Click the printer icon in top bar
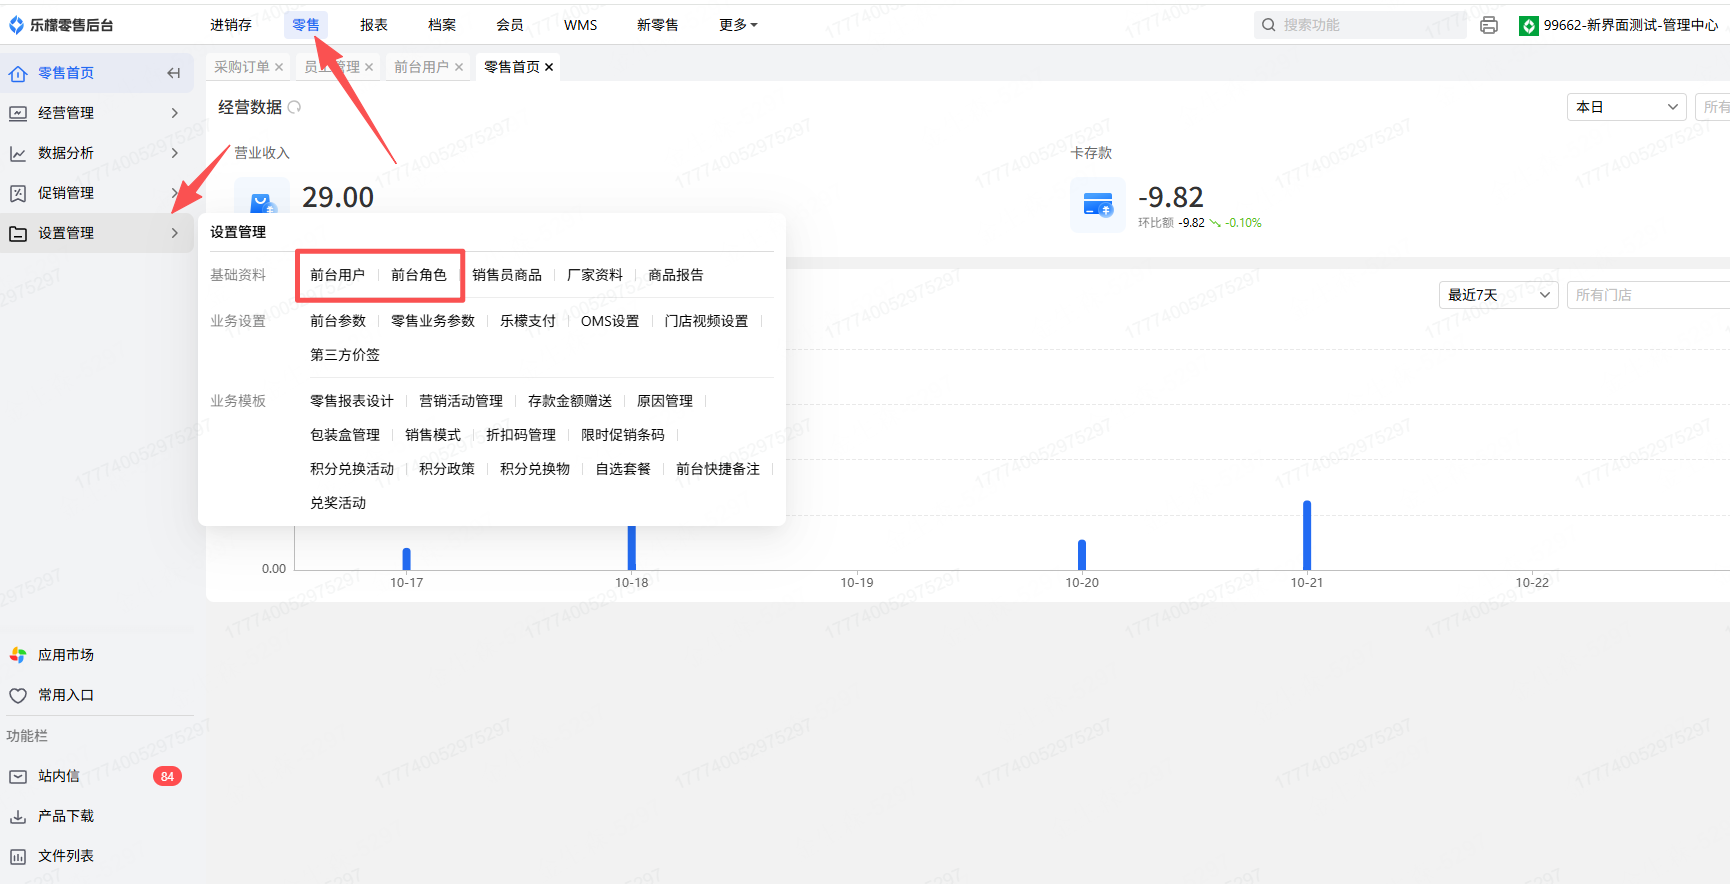Viewport: 1730px width, 884px height. click(x=1489, y=25)
